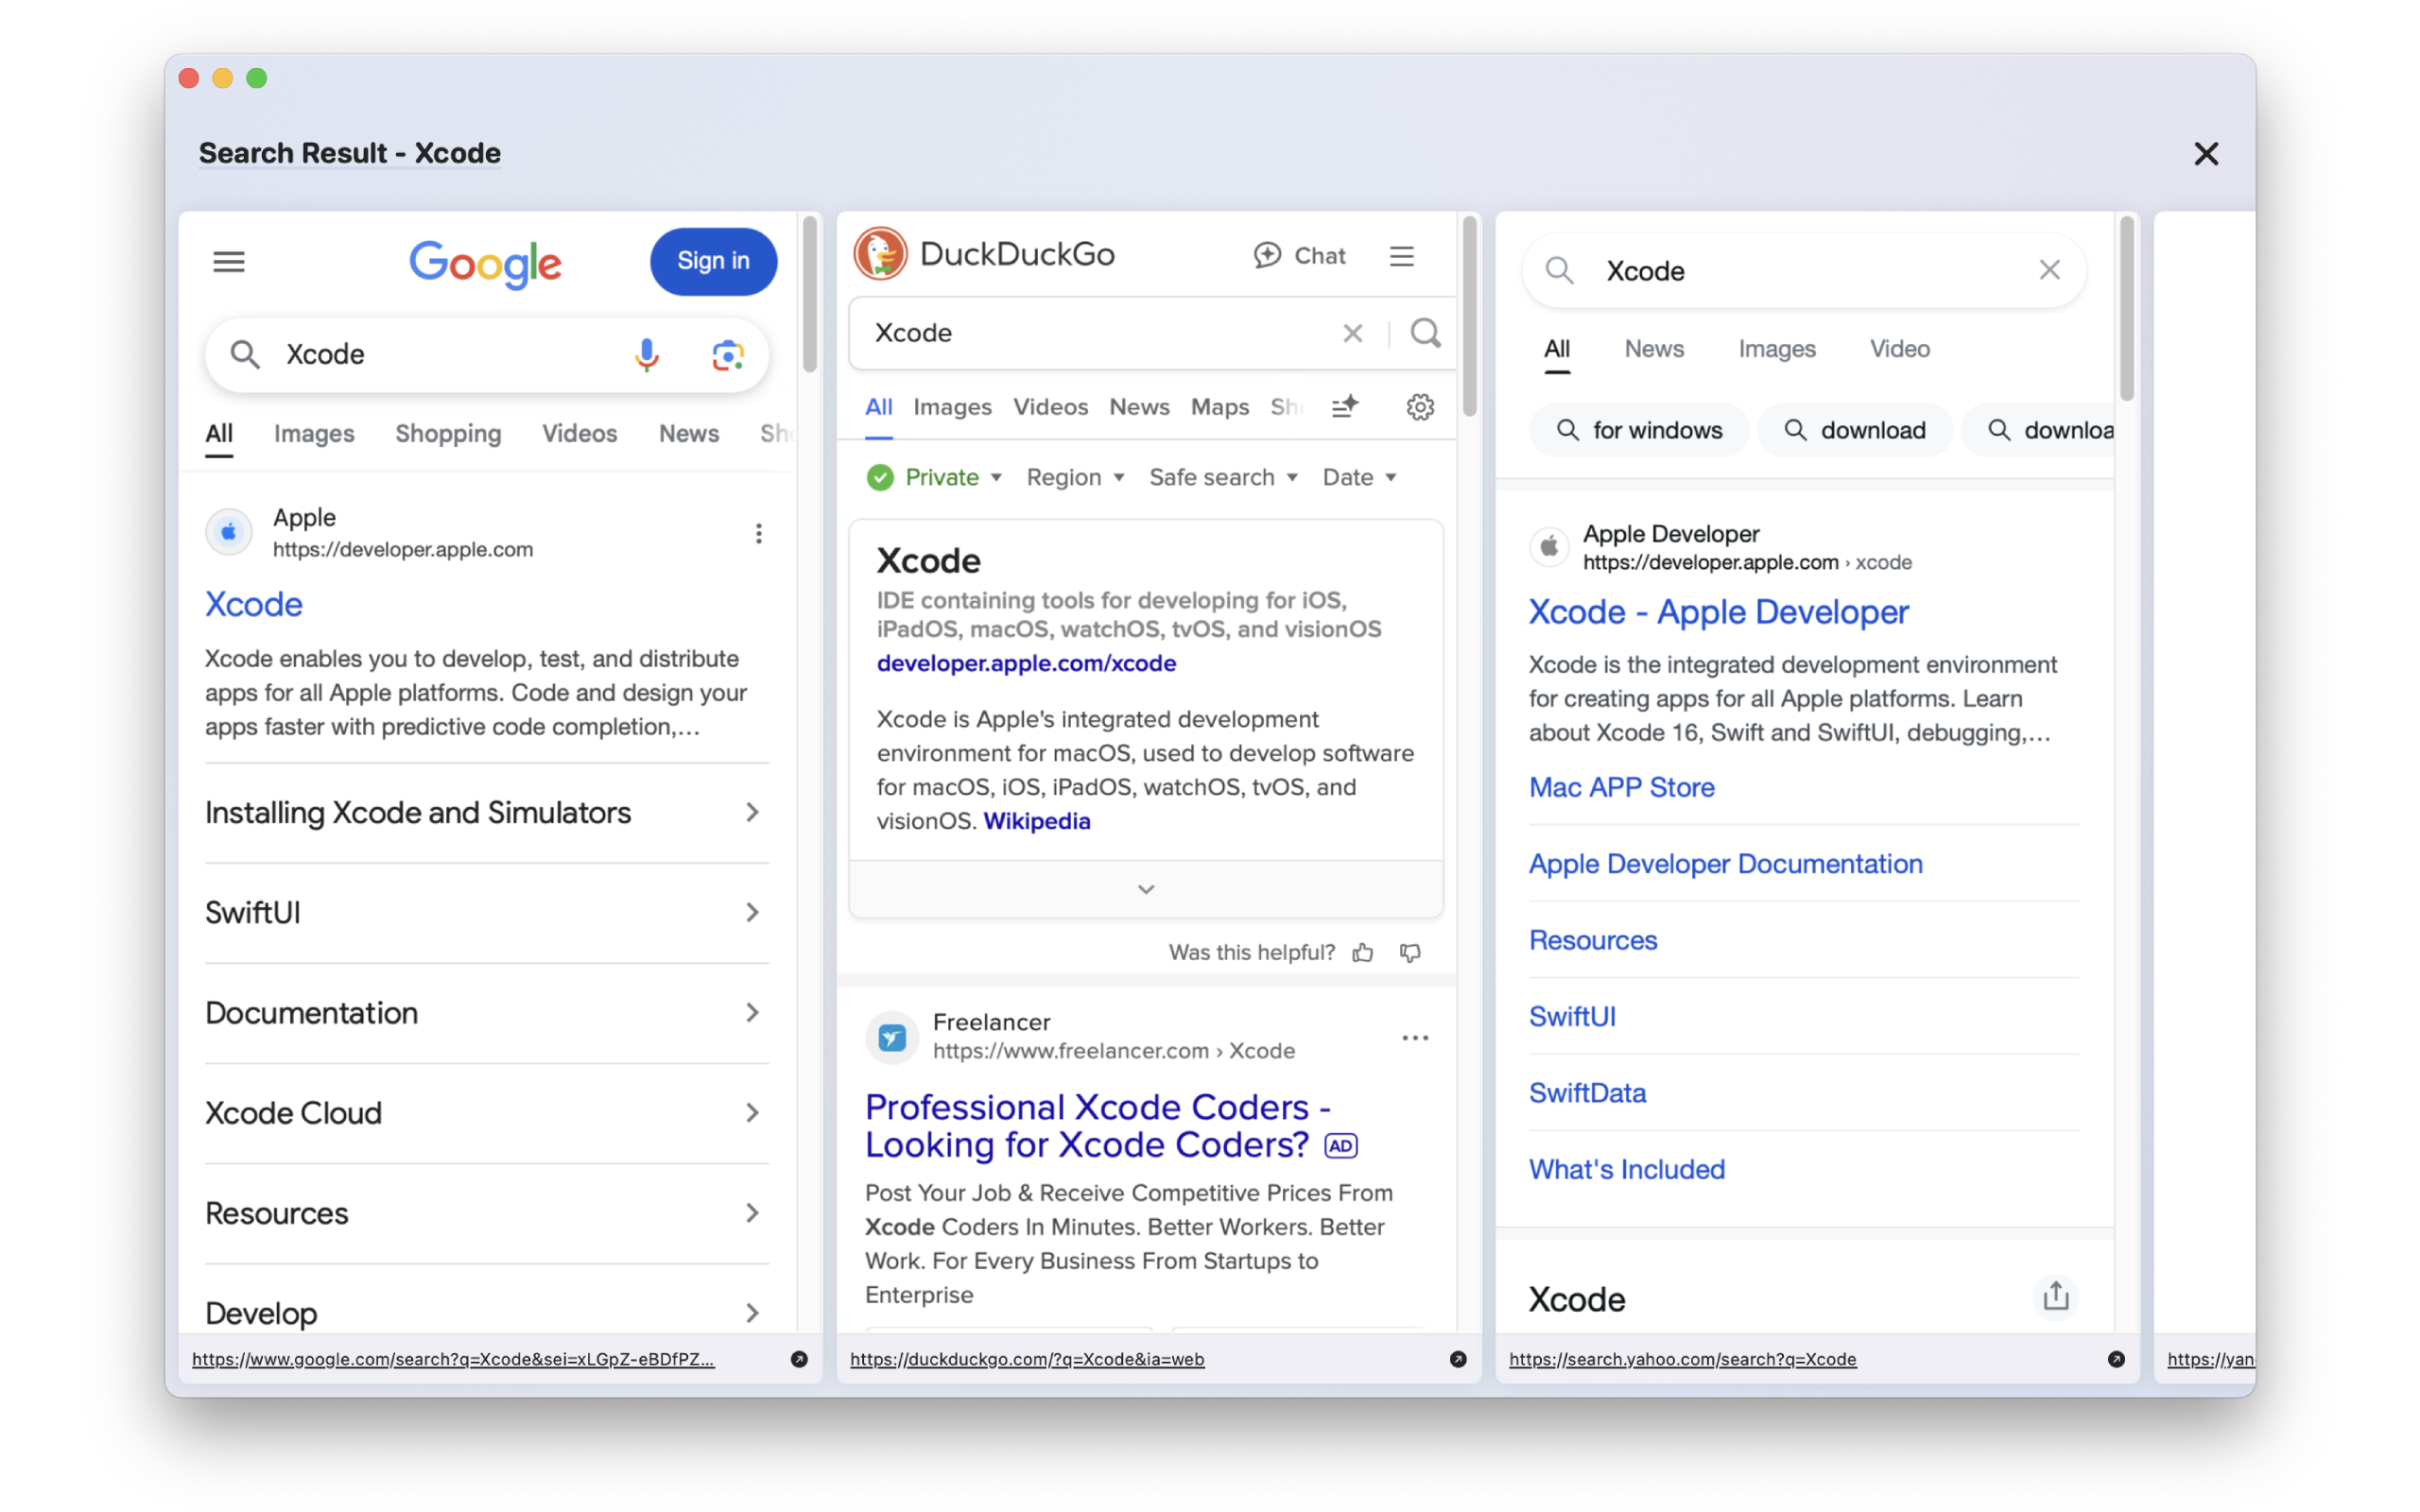Click the Freelancer favicon
This screenshot has width=2420, height=1512.
892,1037
